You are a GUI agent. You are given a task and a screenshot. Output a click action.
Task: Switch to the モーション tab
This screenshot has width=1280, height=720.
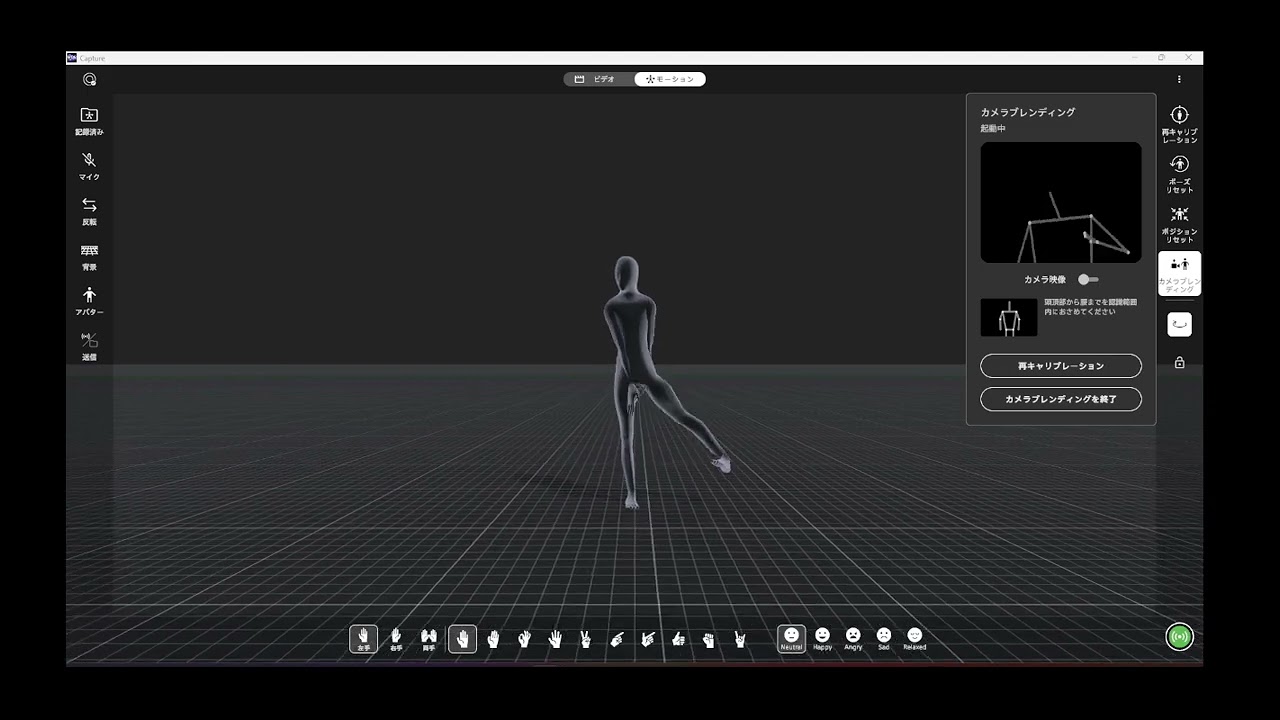(x=670, y=79)
